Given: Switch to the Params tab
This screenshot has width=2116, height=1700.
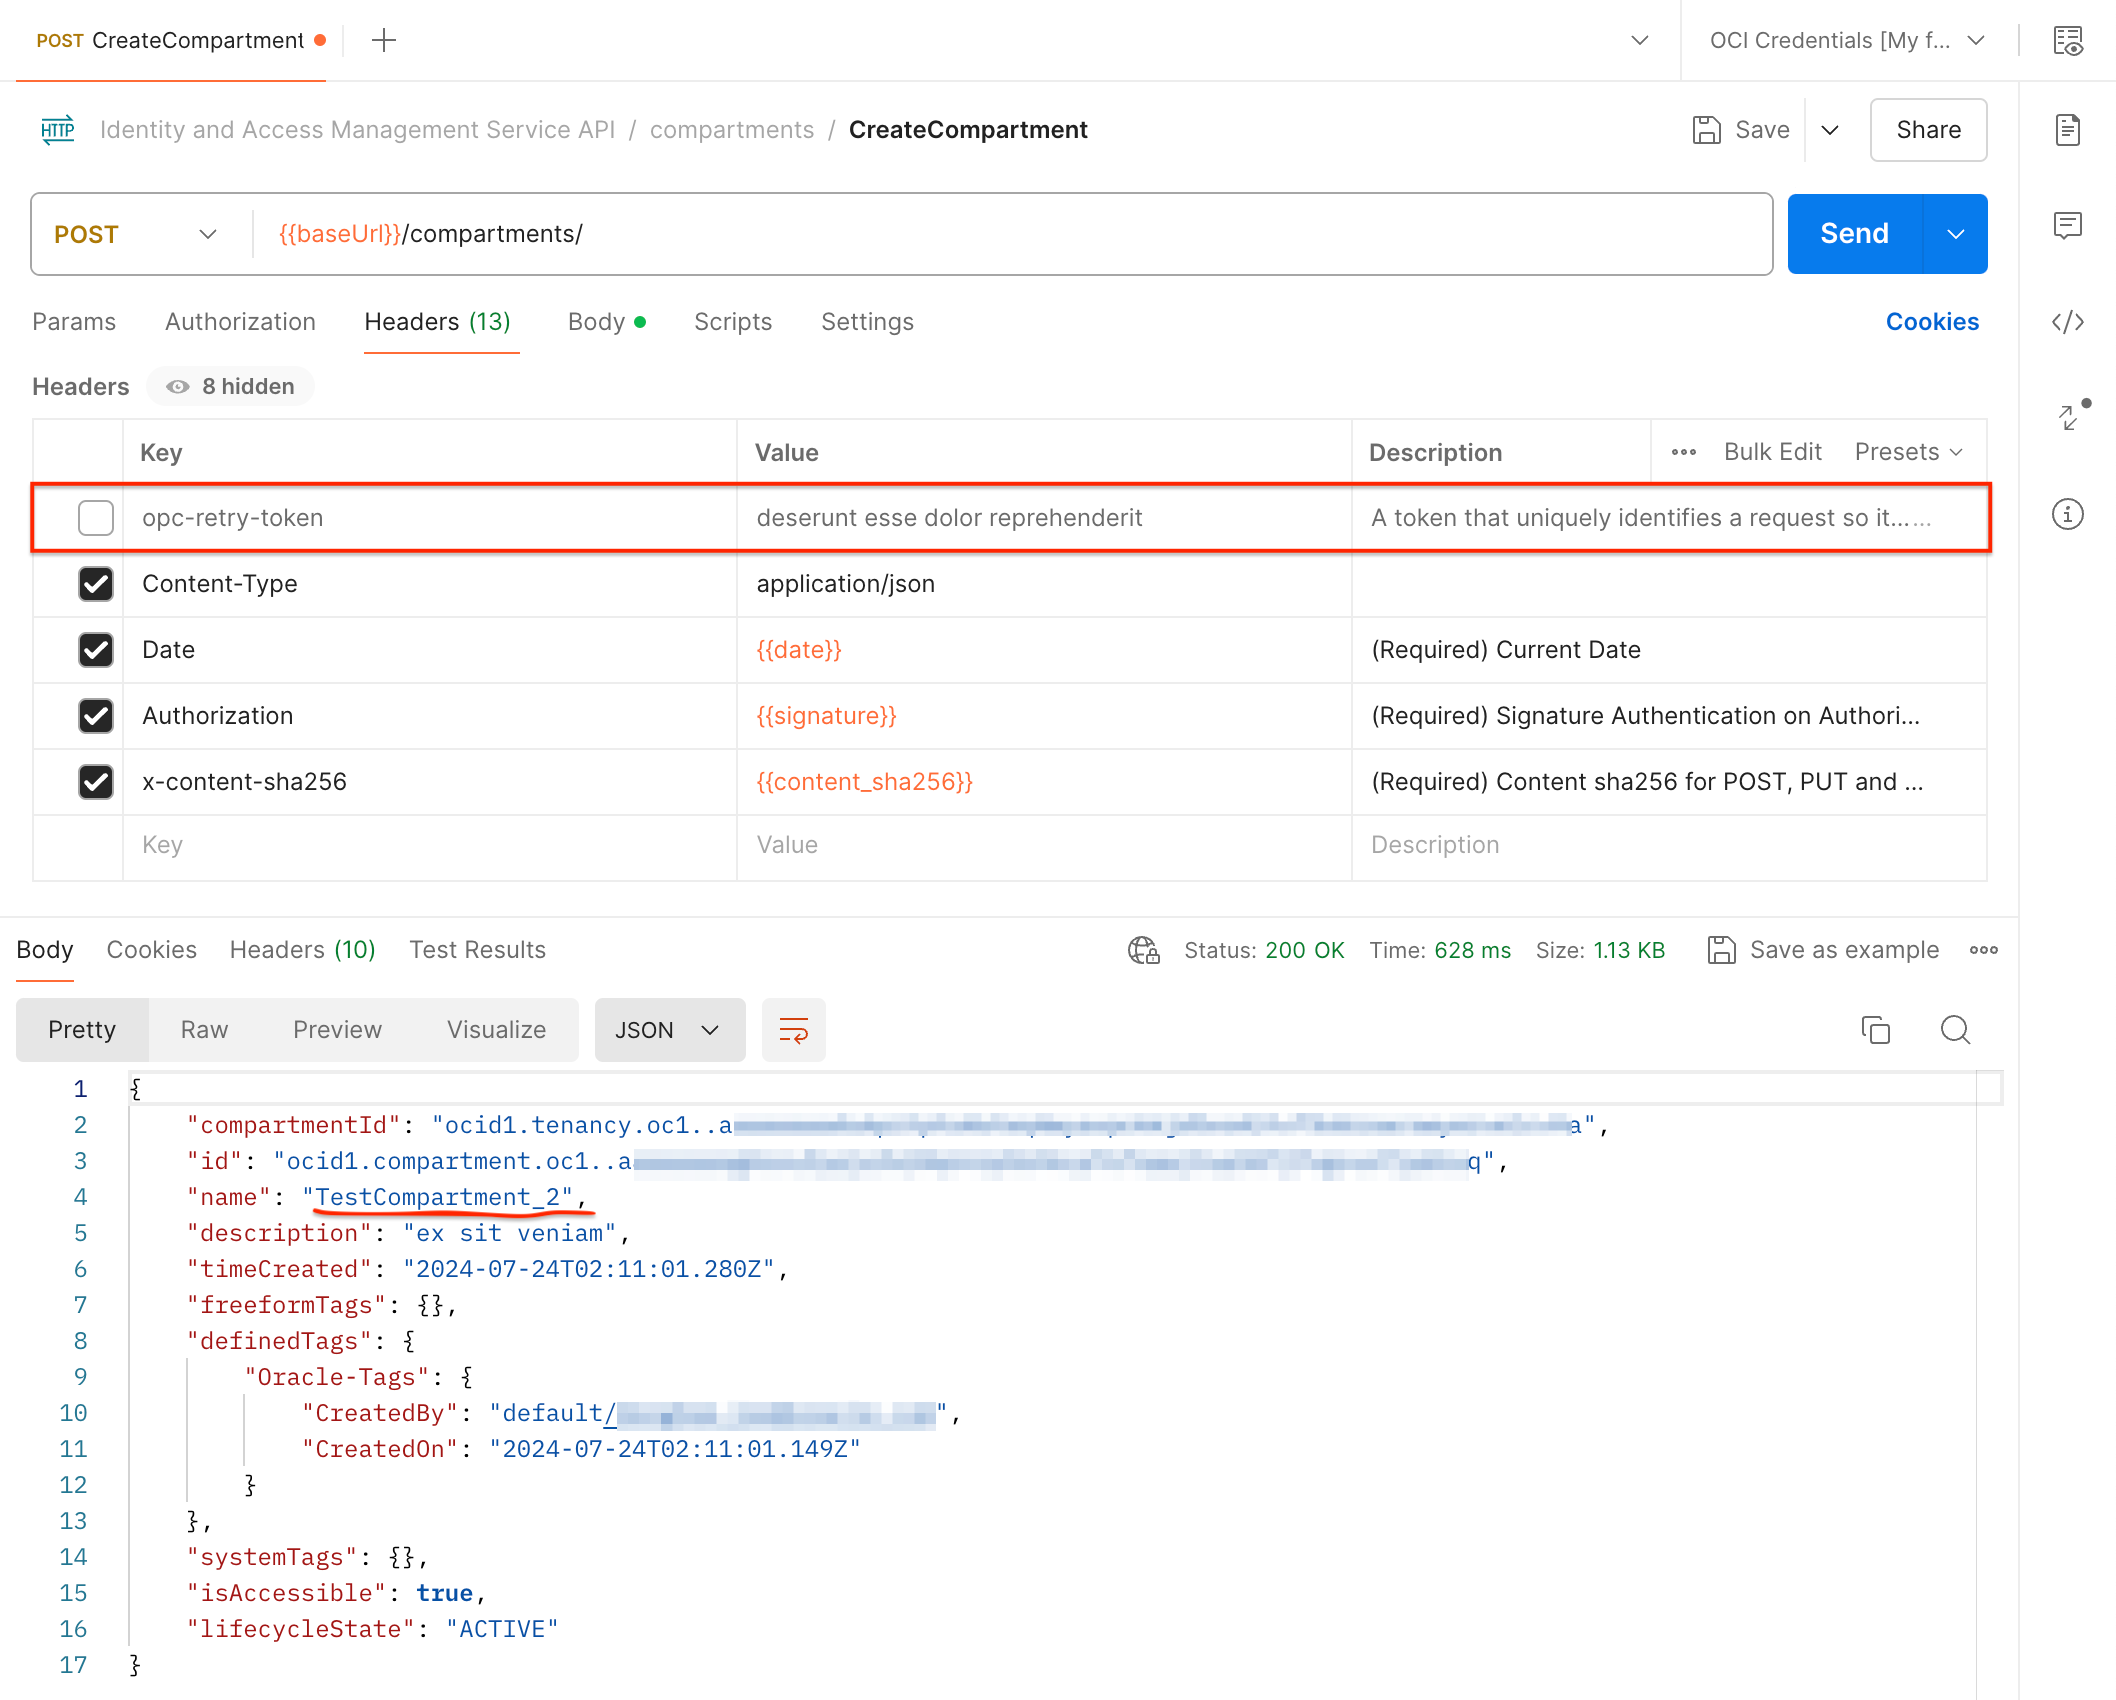Looking at the screenshot, I should click(74, 322).
